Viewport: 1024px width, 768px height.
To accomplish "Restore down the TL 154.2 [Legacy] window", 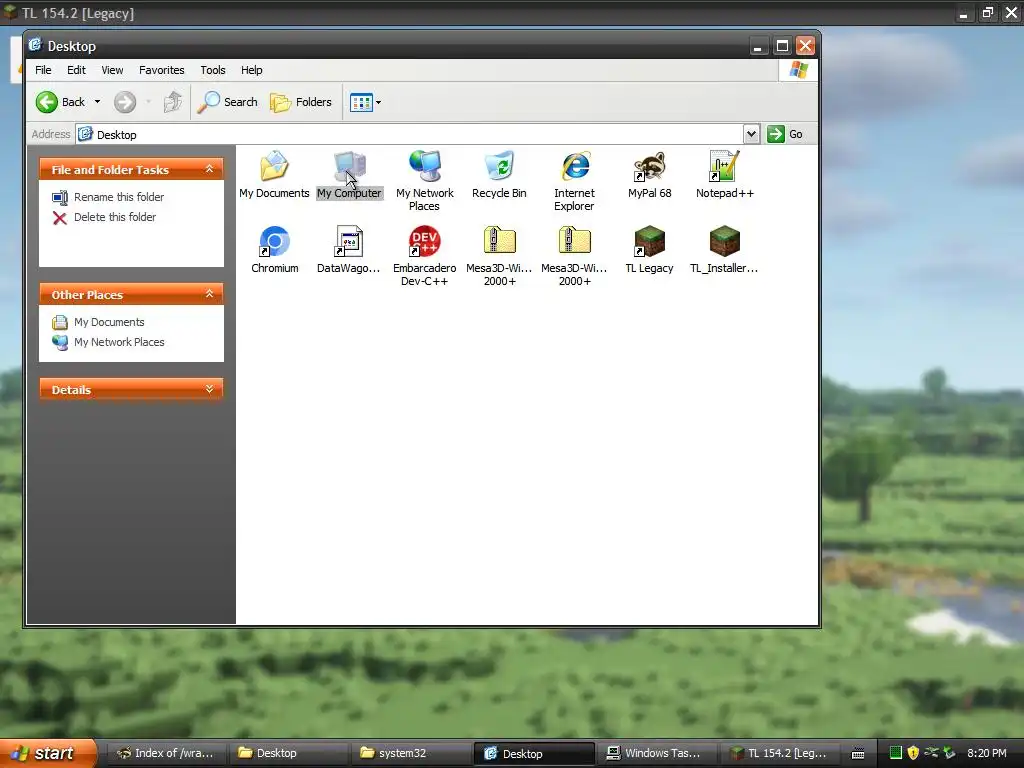I will (x=987, y=12).
